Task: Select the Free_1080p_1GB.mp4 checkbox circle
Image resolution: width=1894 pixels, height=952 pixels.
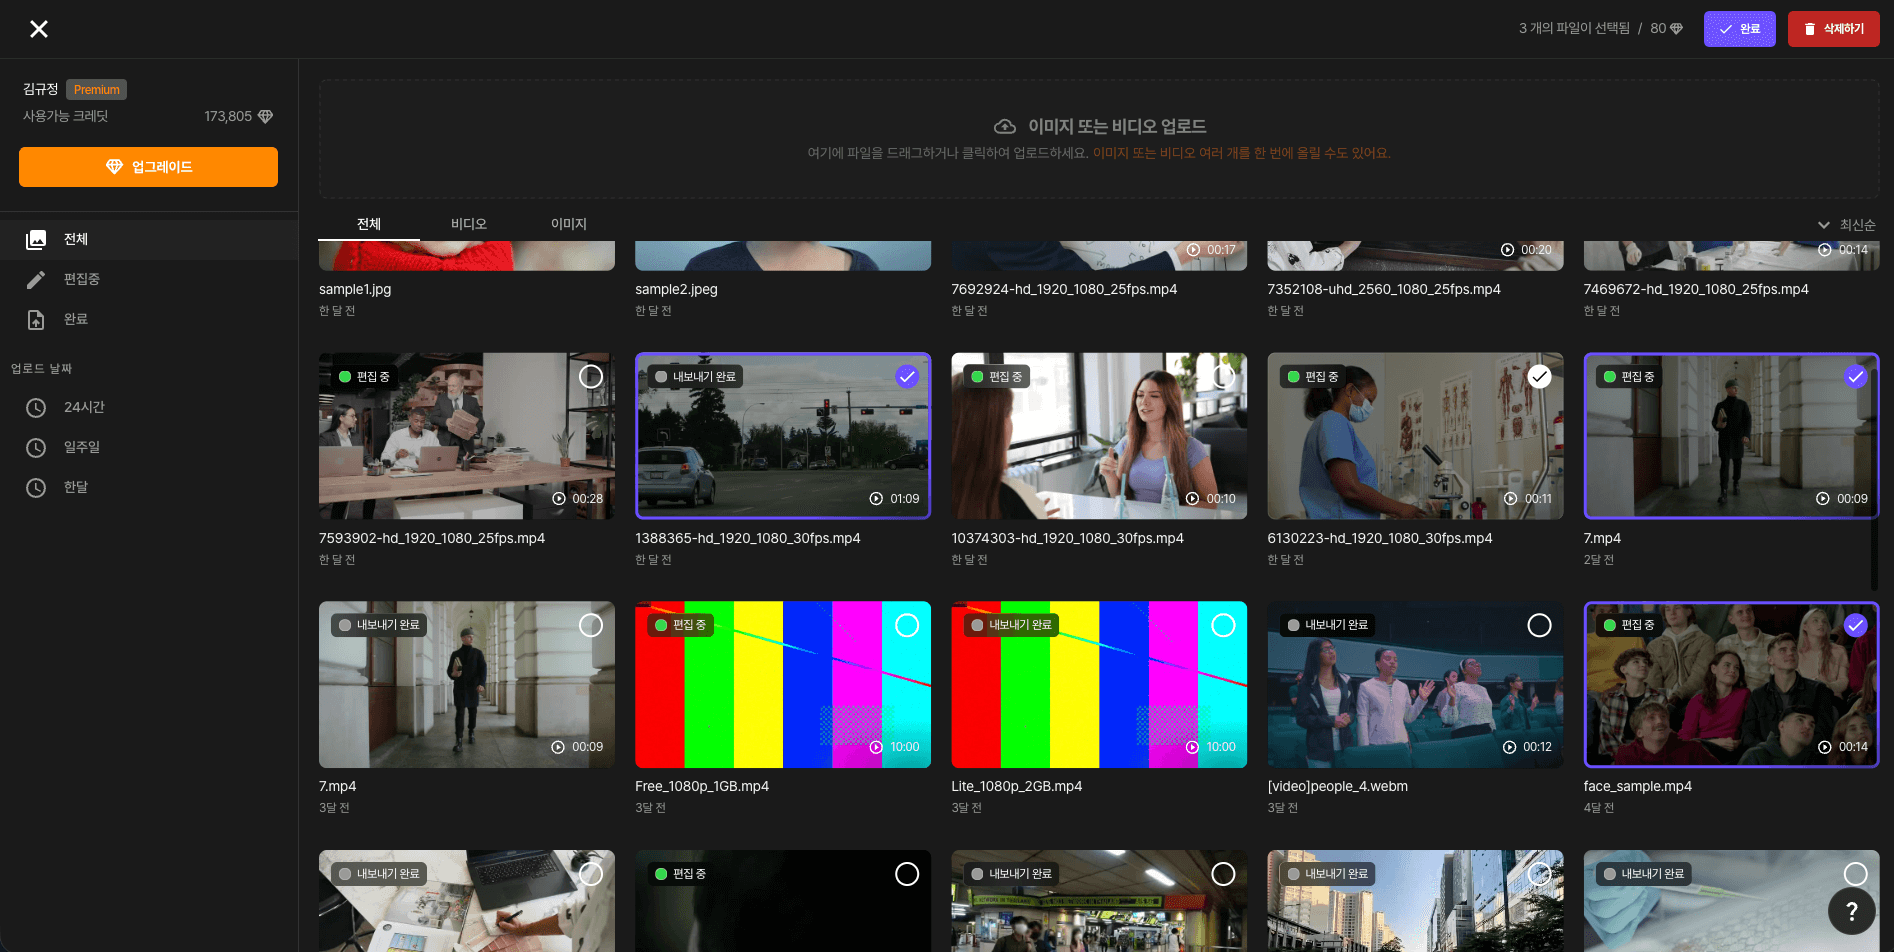Action: (906, 626)
